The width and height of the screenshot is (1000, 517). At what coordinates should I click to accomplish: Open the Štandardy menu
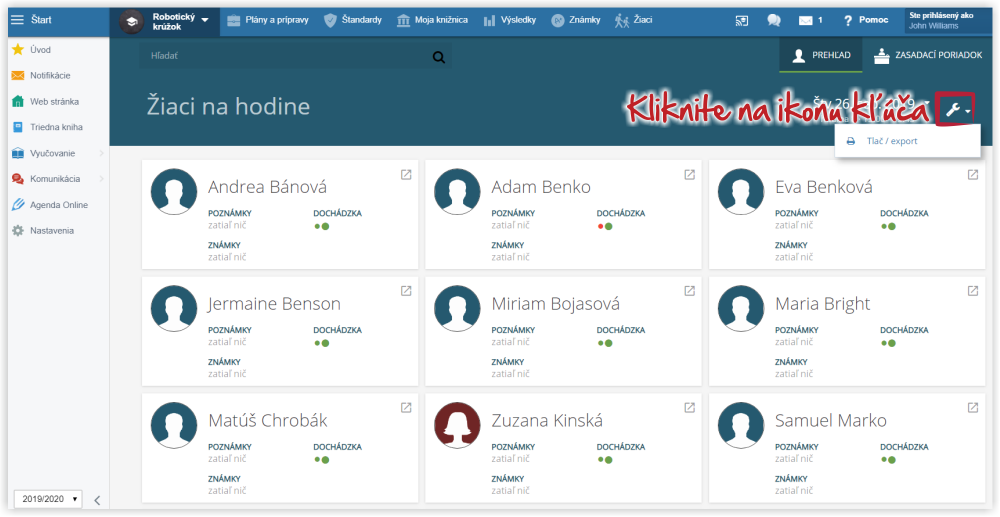pyautogui.click(x=353, y=20)
